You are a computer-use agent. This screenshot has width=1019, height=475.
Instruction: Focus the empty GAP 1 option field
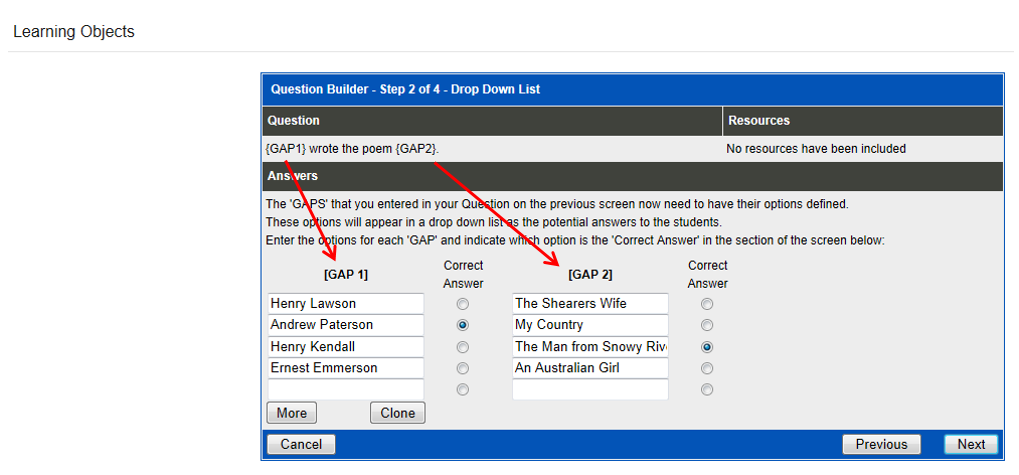[345, 390]
